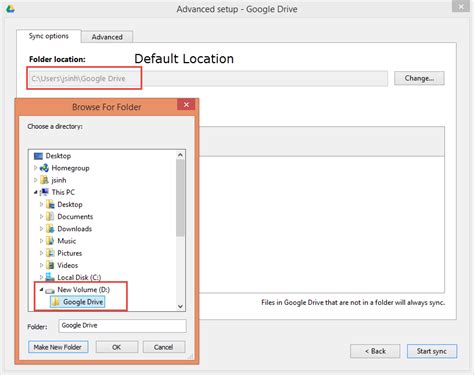The image size is (474, 375).
Task: Collapse the This PC tree node
Action: click(35, 192)
